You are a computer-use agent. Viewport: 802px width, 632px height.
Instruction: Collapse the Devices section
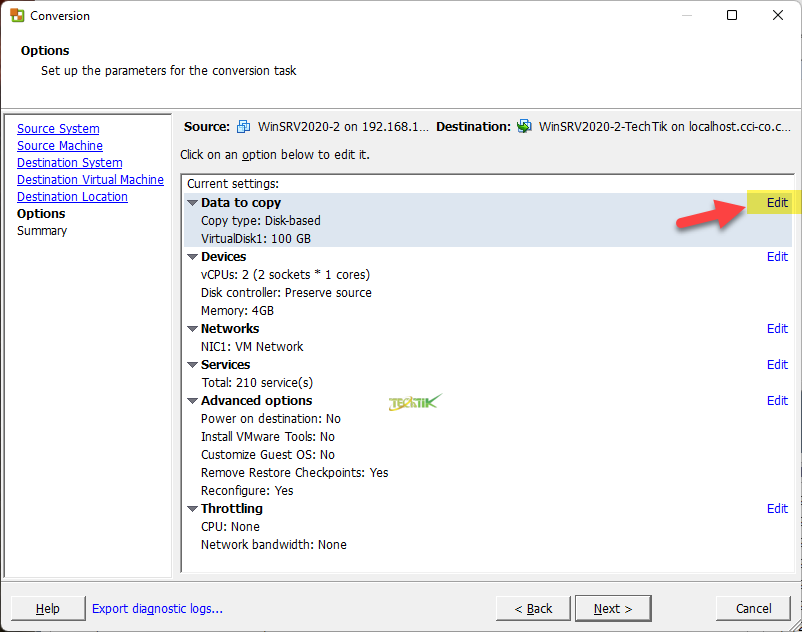pyautogui.click(x=192, y=257)
